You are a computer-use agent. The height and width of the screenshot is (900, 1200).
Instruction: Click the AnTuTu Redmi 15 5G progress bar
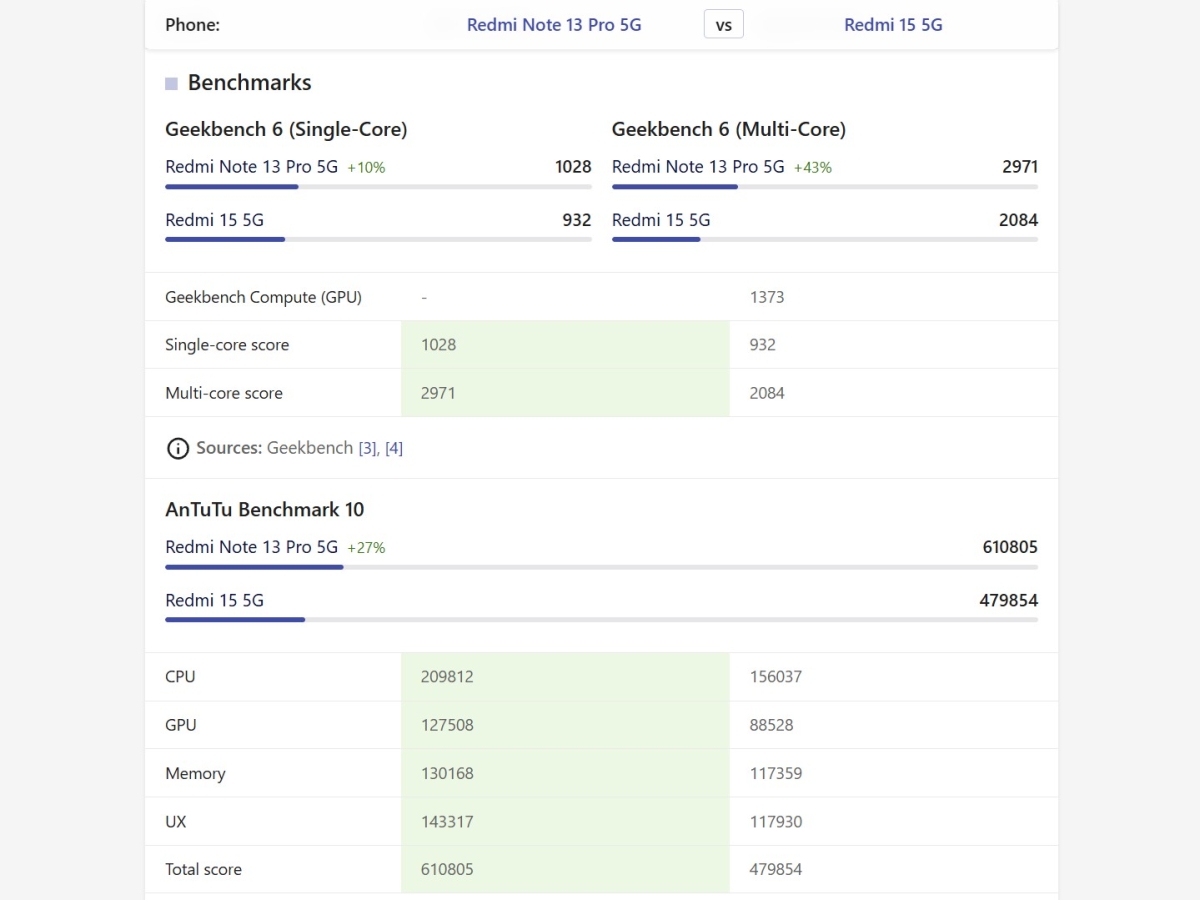pyautogui.click(x=235, y=620)
